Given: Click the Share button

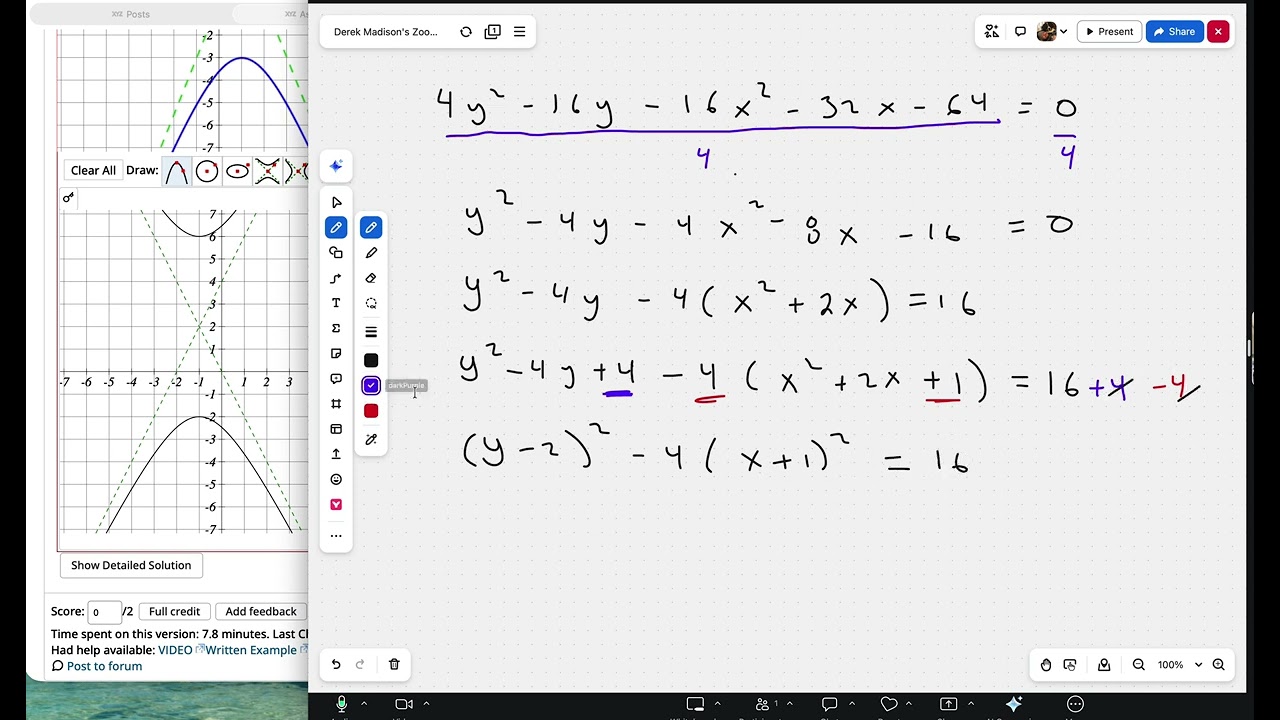Looking at the screenshot, I should click(1175, 32).
